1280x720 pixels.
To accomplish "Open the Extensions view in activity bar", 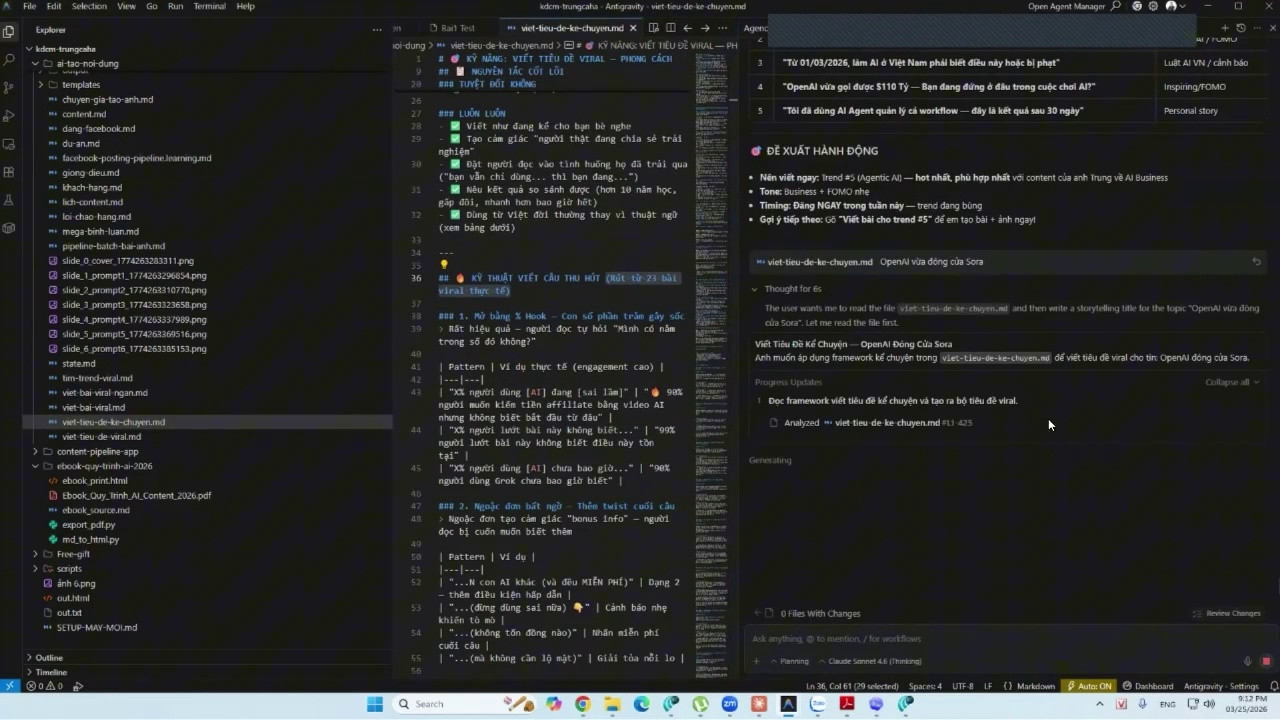I will pyautogui.click(x=9, y=172).
